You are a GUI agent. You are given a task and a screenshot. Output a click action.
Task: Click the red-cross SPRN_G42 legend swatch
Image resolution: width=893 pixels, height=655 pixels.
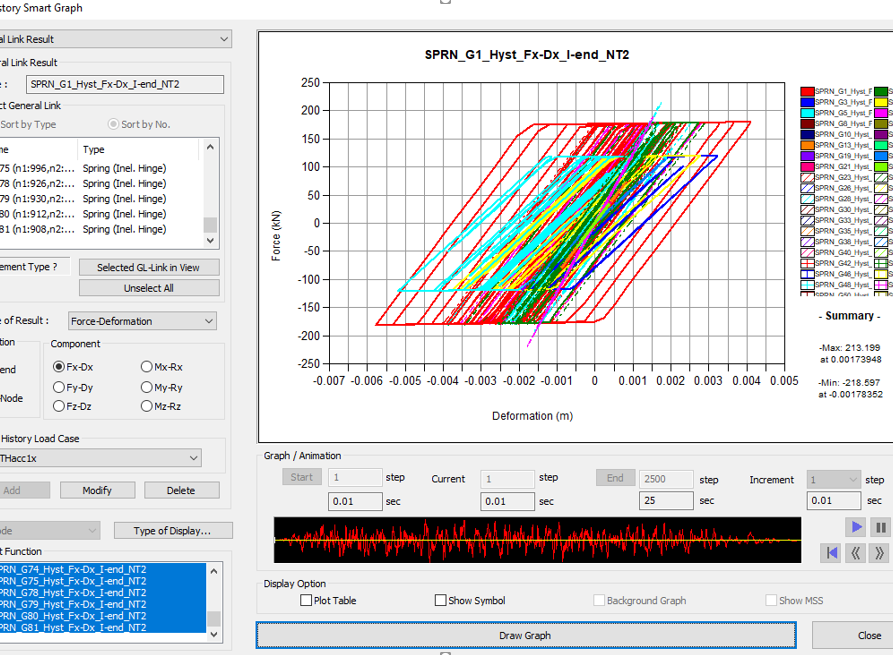[807, 263]
